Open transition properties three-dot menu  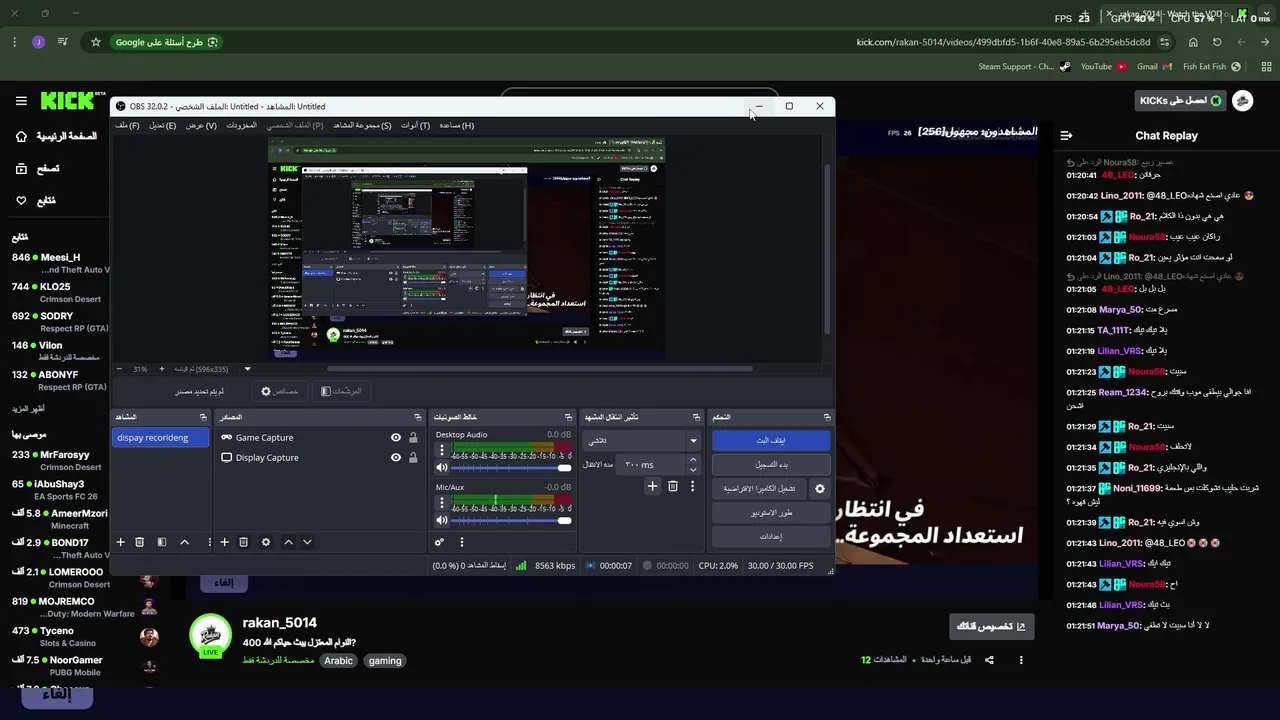(x=692, y=486)
